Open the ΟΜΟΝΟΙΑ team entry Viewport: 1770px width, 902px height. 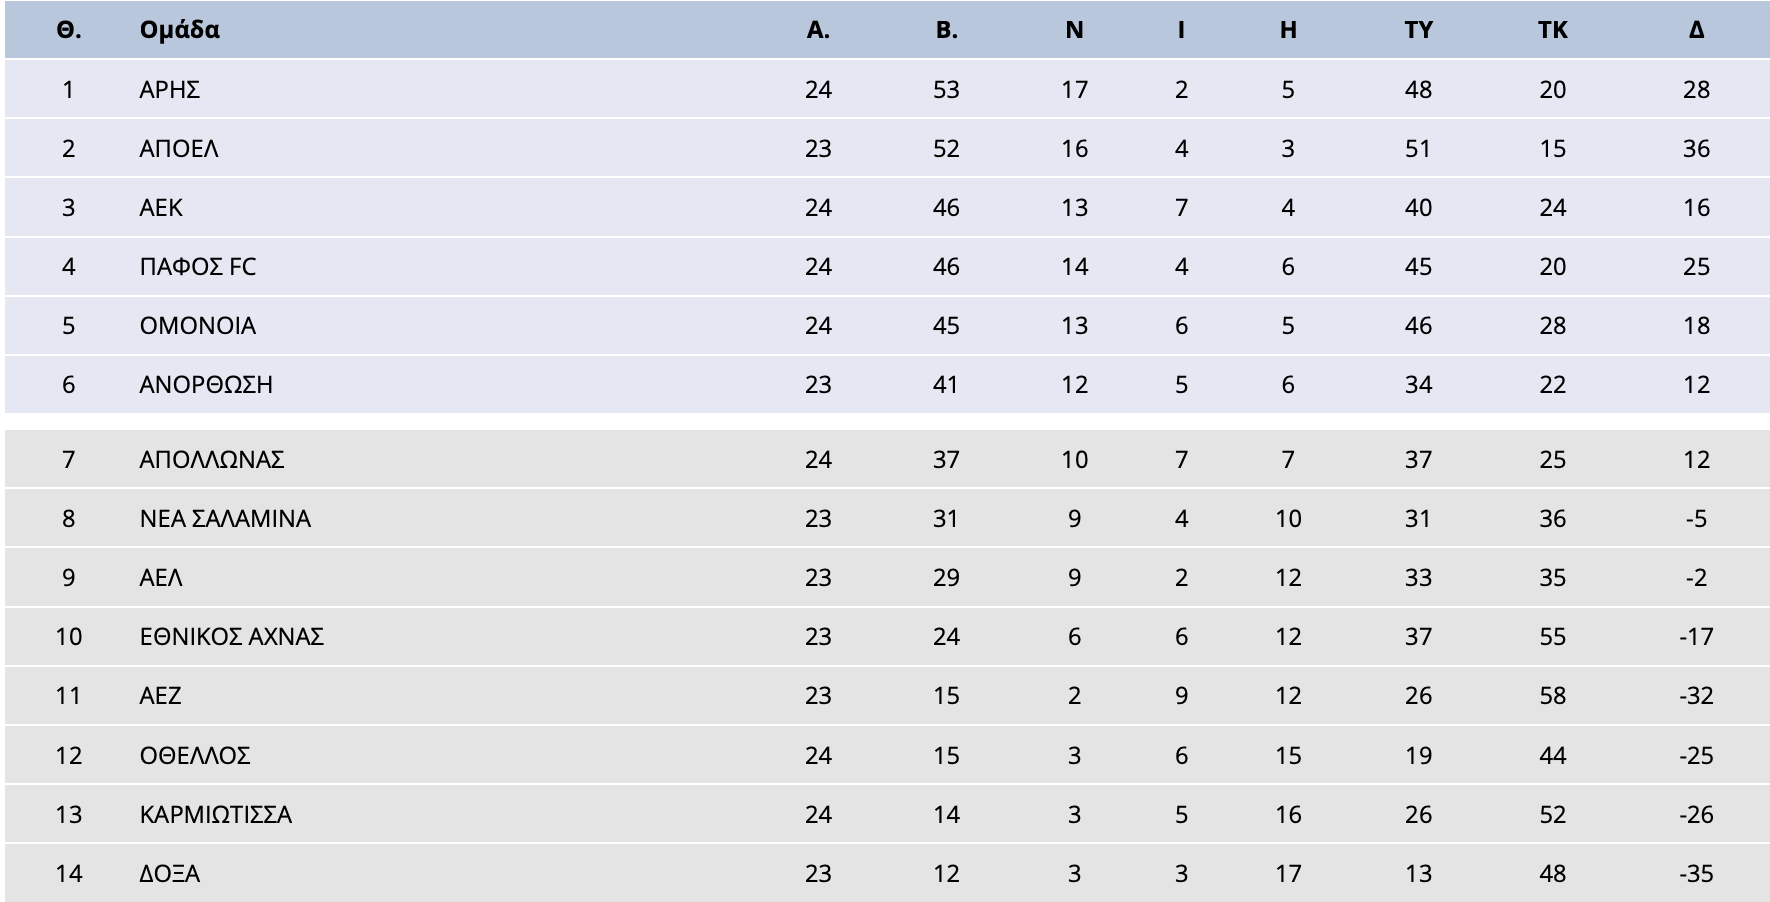[x=198, y=326]
